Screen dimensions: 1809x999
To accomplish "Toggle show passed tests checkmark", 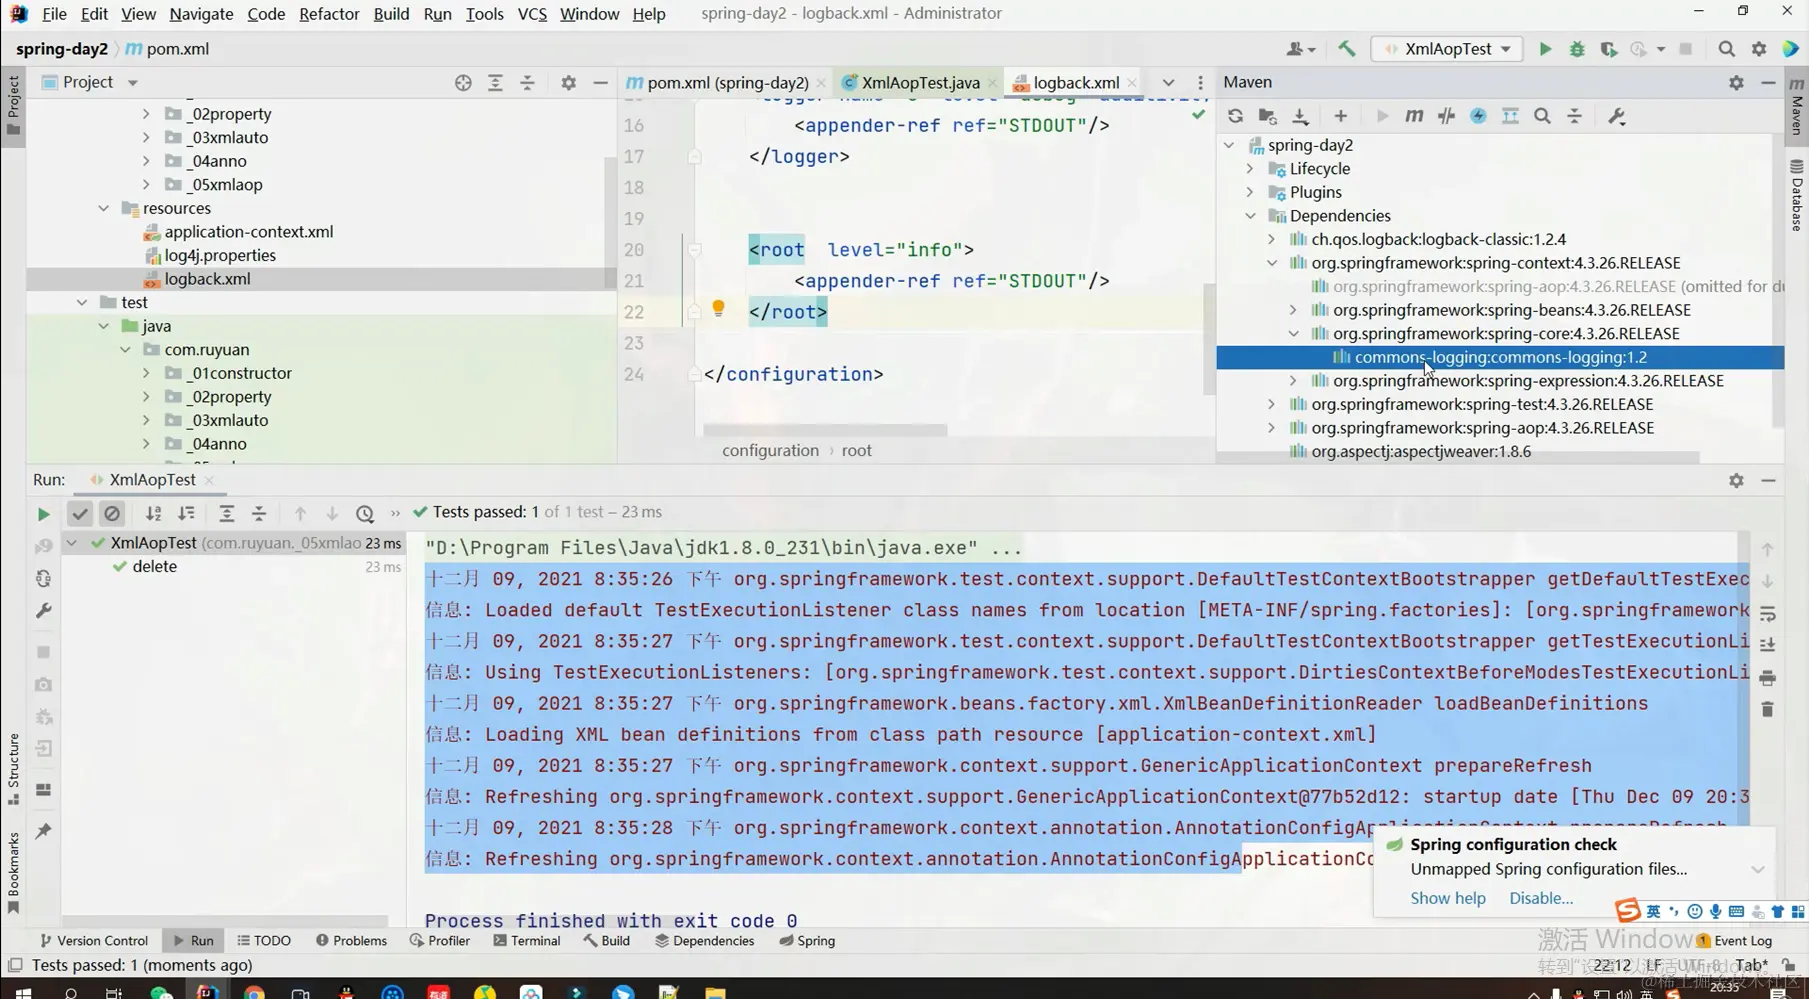I will point(80,514).
